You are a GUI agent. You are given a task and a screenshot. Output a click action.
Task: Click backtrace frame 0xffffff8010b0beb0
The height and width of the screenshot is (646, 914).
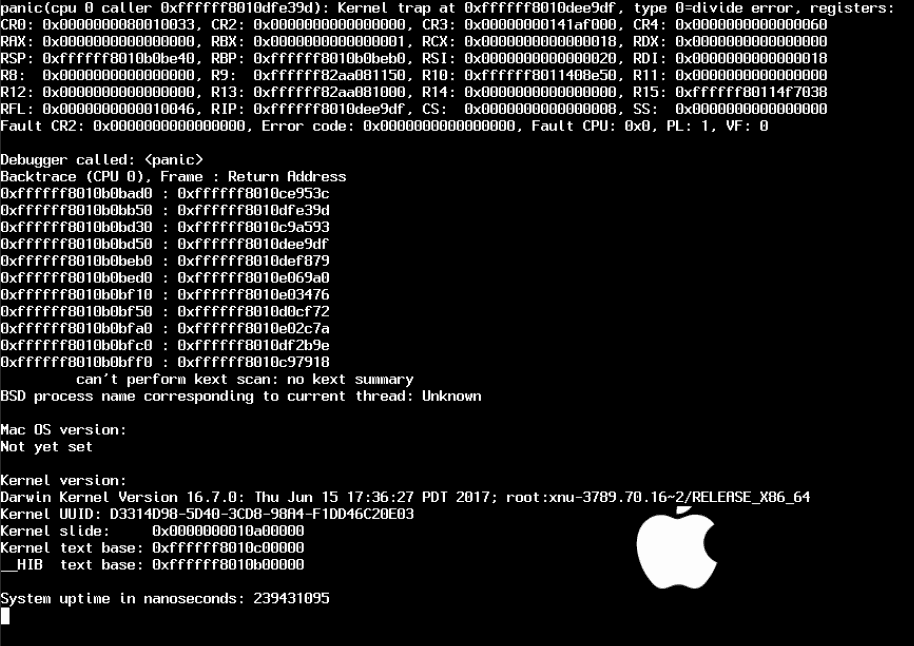pyautogui.click(x=76, y=261)
